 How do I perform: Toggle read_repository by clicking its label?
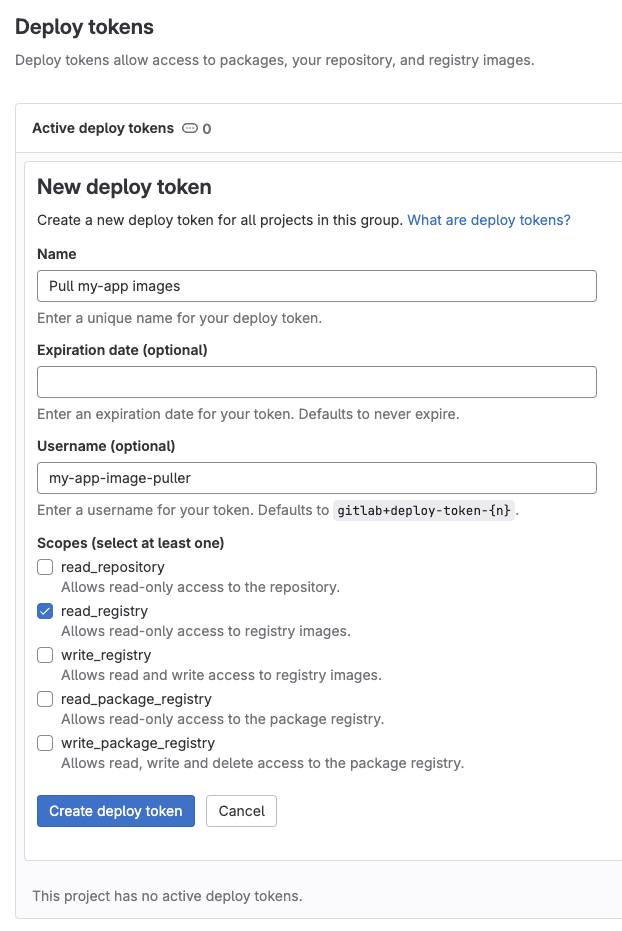112,566
